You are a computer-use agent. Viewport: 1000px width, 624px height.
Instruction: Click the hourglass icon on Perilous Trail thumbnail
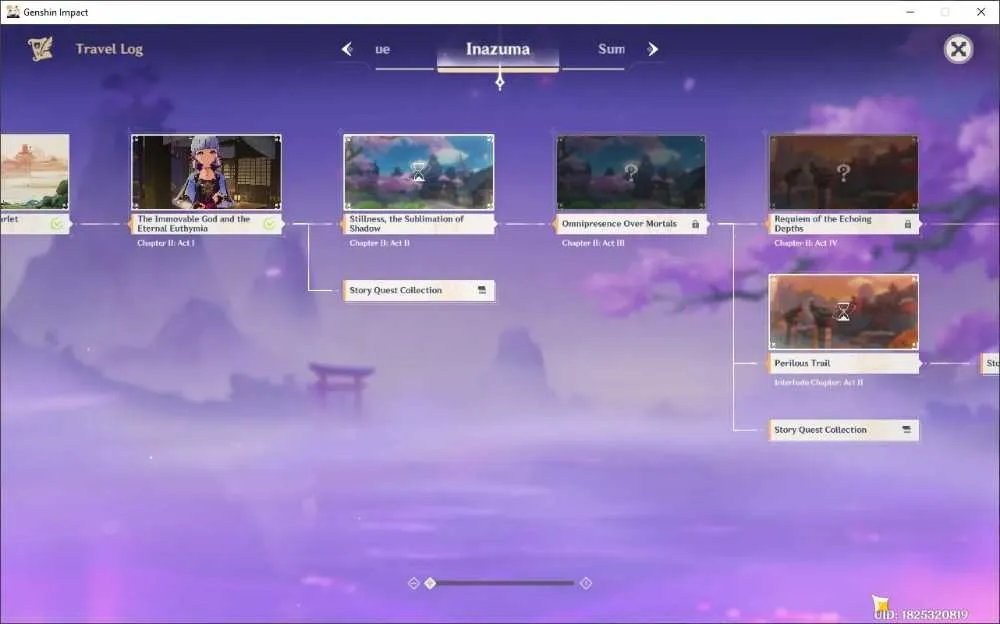(x=843, y=311)
